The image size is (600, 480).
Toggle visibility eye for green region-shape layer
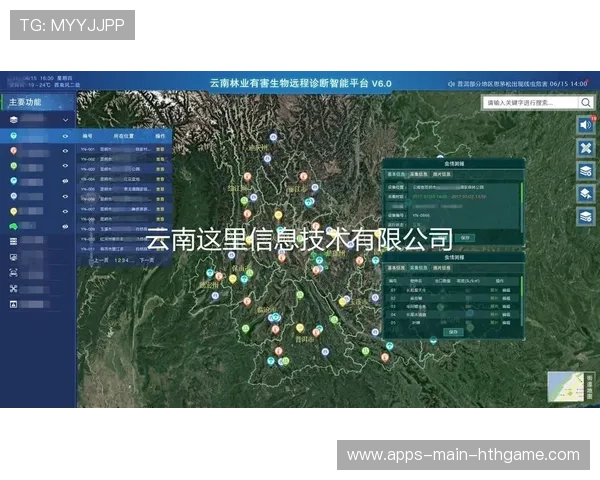point(65,226)
